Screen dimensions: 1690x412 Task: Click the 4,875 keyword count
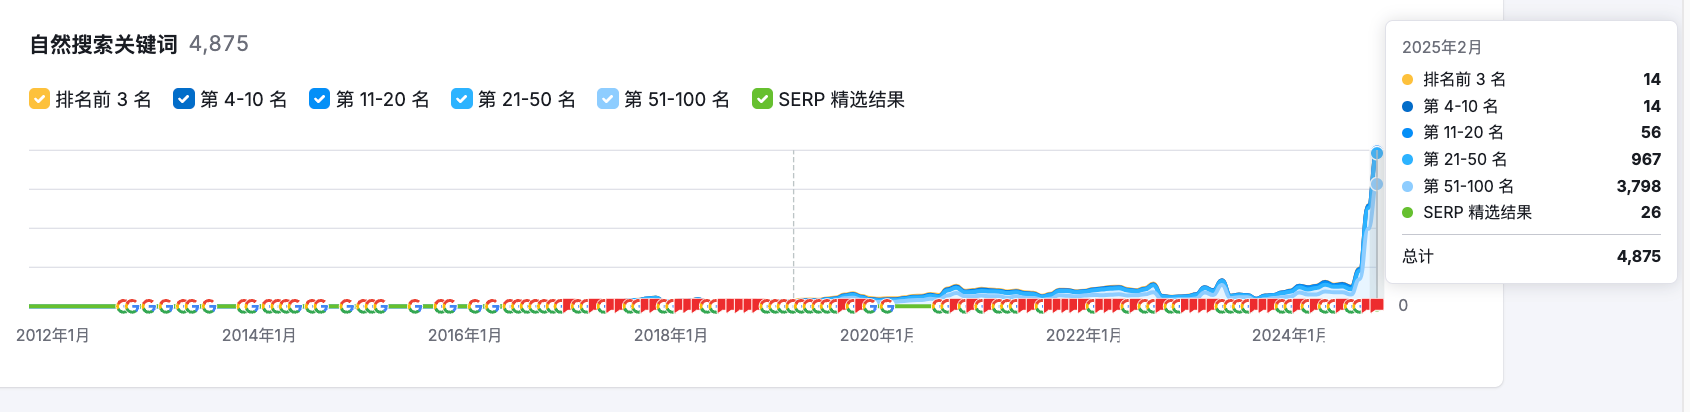point(219,44)
